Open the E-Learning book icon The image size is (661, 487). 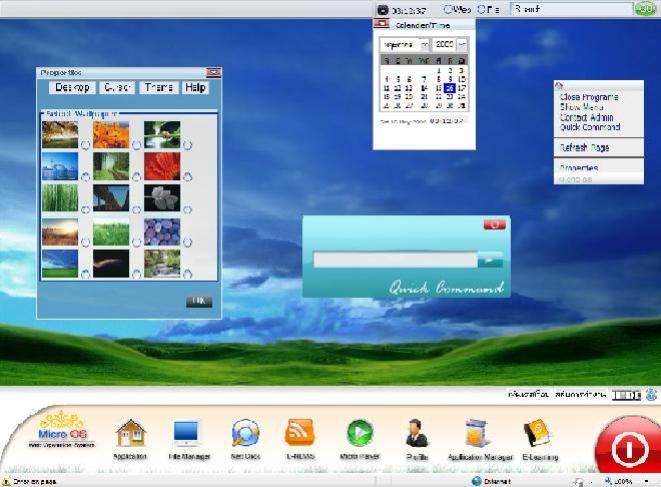(x=537, y=433)
